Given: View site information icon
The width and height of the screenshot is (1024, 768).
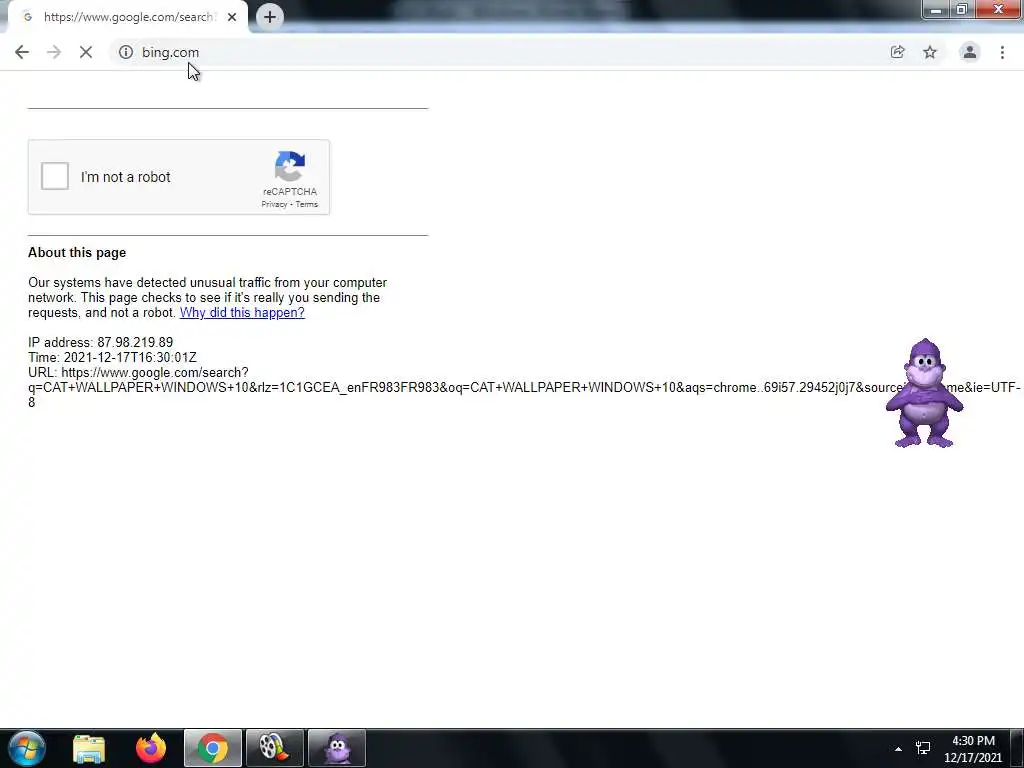Looking at the screenshot, I should [126, 52].
